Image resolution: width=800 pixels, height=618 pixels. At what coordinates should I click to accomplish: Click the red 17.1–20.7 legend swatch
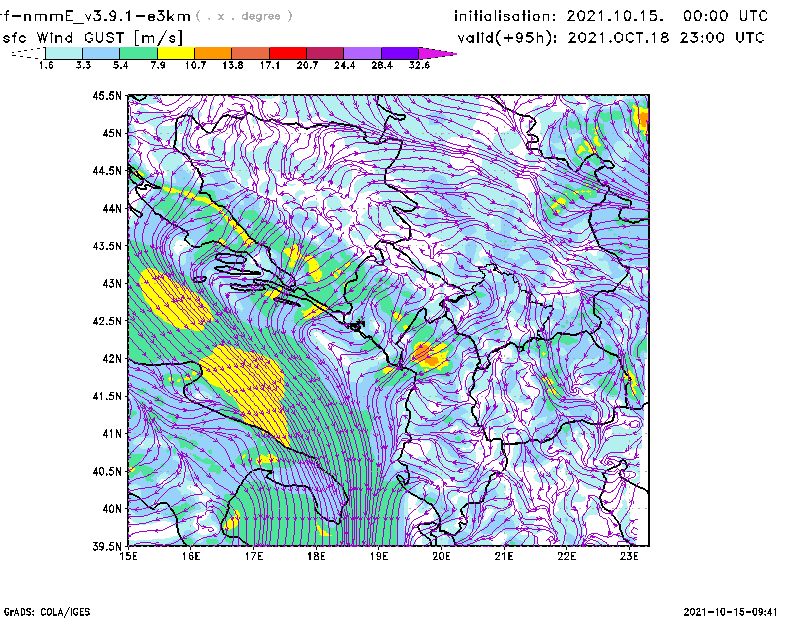tap(288, 53)
